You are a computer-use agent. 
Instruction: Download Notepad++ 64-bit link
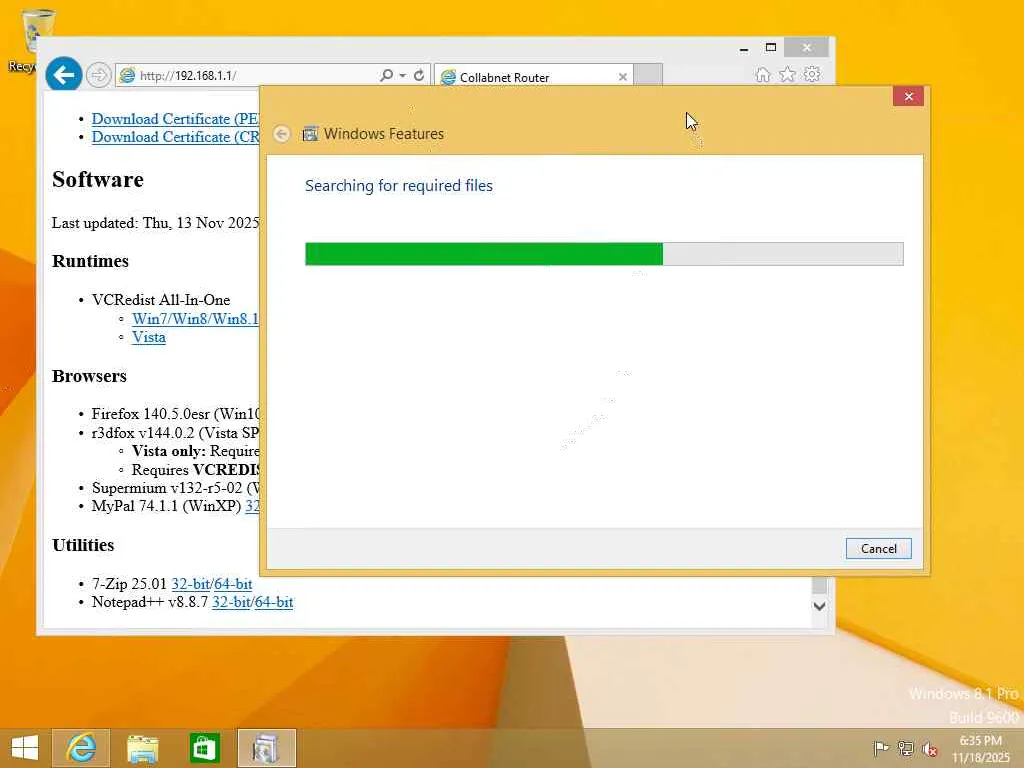(274, 602)
